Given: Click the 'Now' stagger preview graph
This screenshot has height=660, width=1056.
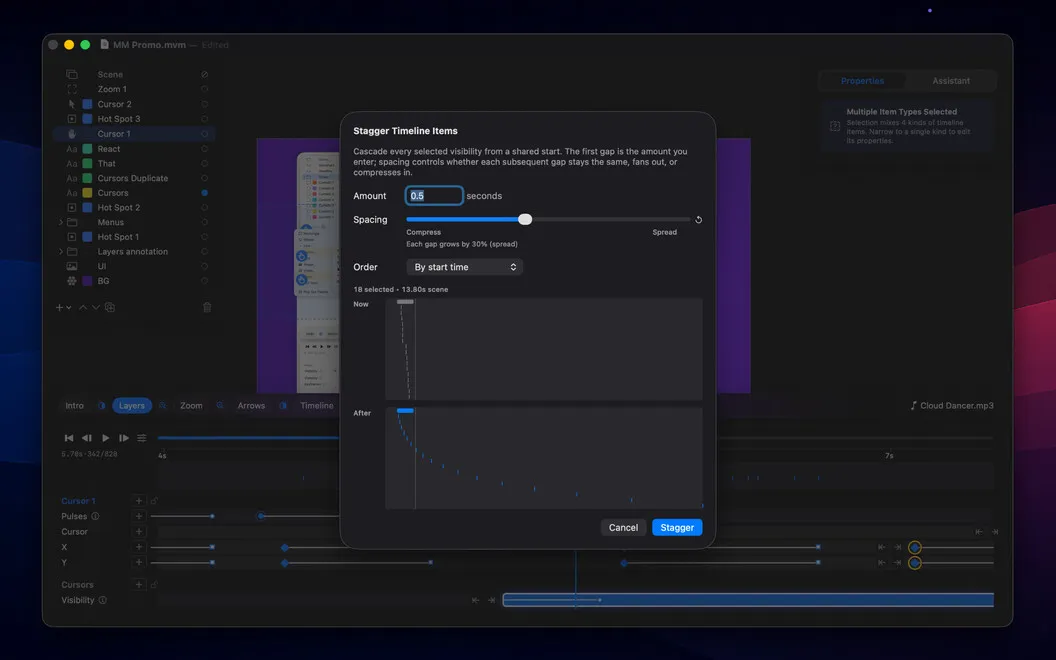Looking at the screenshot, I should pos(543,349).
